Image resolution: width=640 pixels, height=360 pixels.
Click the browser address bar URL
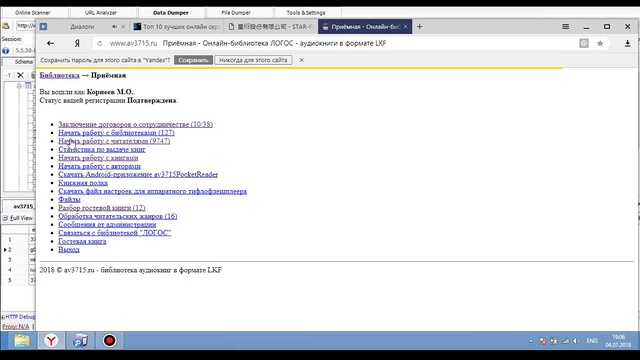pyautogui.click(x=133, y=43)
